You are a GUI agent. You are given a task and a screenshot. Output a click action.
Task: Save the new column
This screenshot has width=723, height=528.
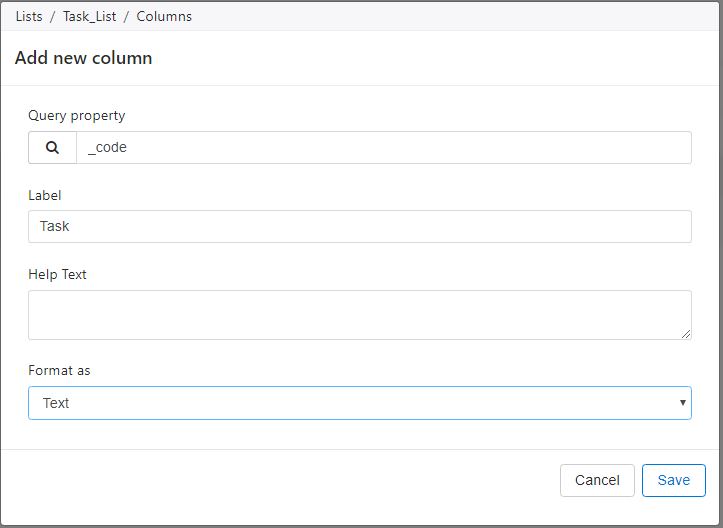click(674, 481)
